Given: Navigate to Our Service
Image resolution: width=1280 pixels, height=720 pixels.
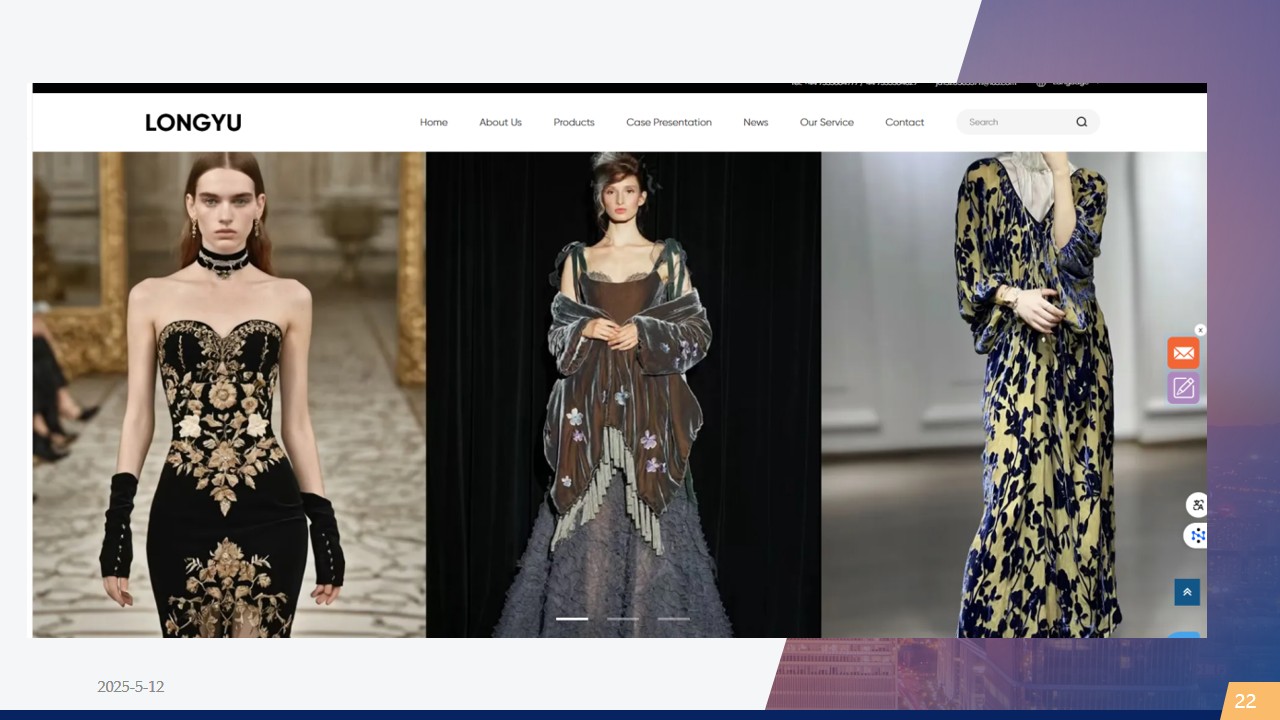Looking at the screenshot, I should (827, 122).
